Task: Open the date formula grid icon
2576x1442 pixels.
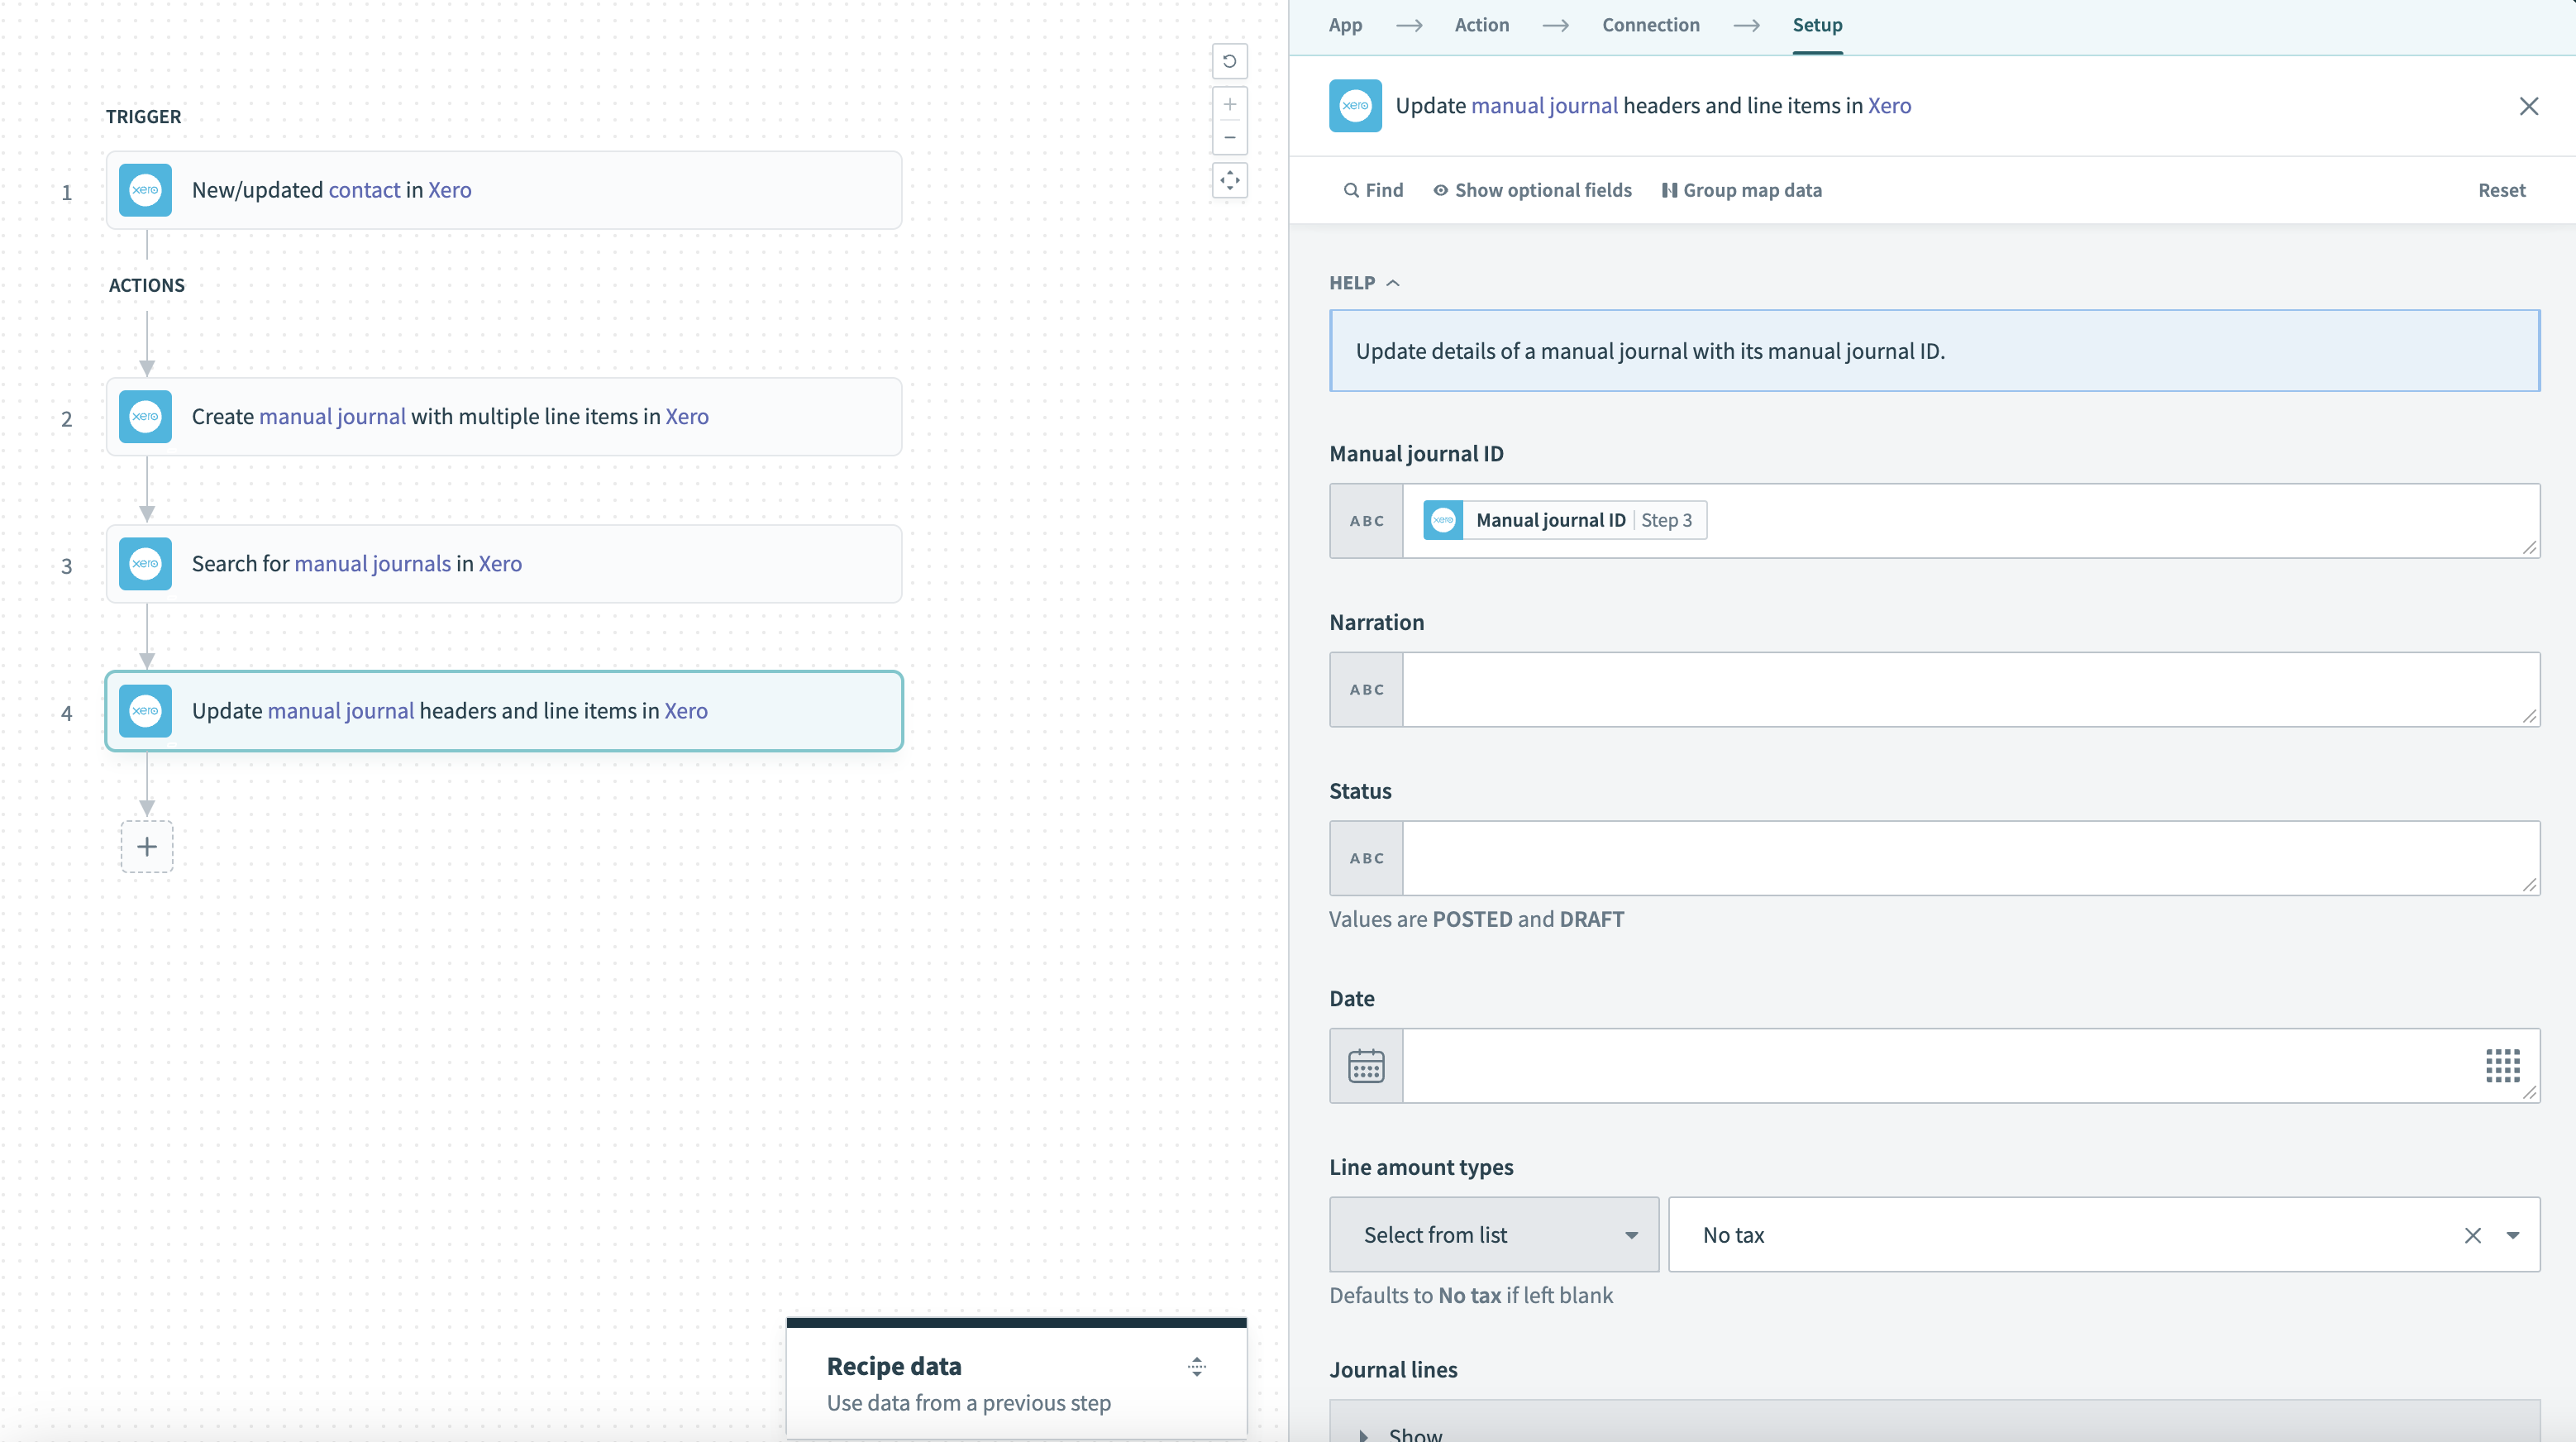Action: point(2502,1066)
